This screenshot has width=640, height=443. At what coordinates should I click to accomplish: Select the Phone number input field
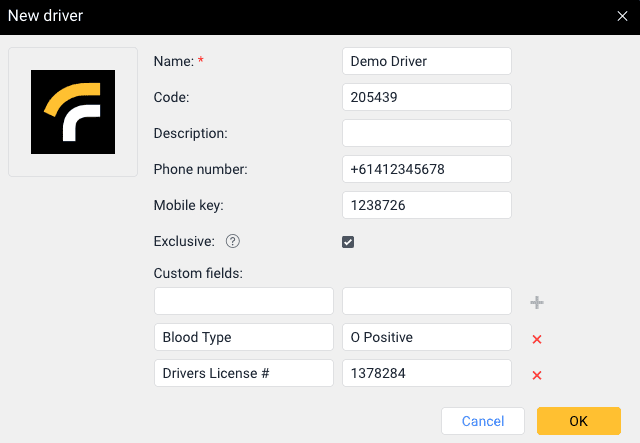click(426, 169)
